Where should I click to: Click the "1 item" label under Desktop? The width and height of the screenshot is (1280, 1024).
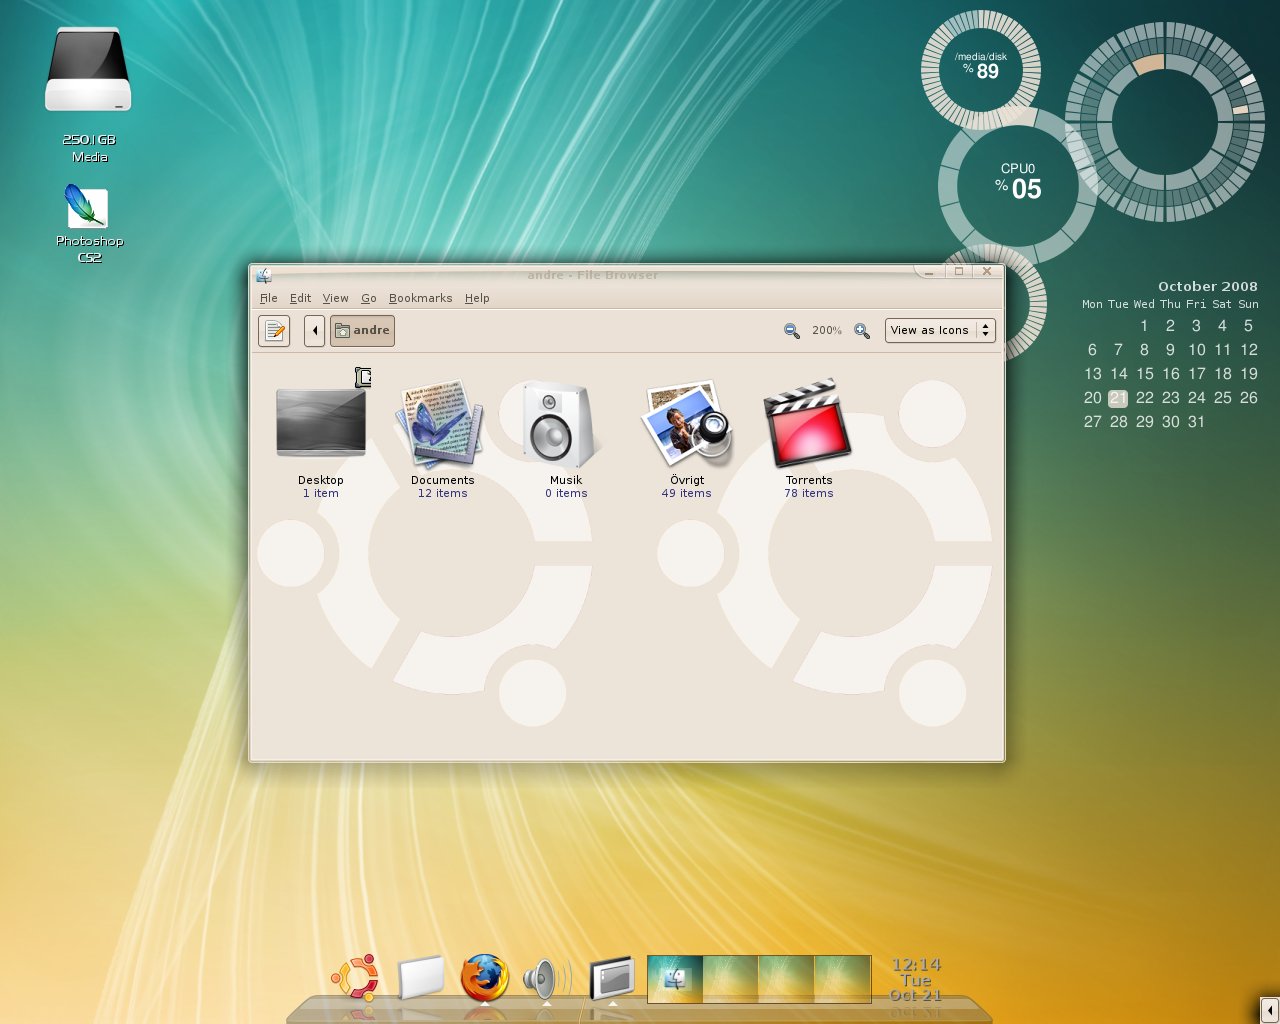pos(321,493)
